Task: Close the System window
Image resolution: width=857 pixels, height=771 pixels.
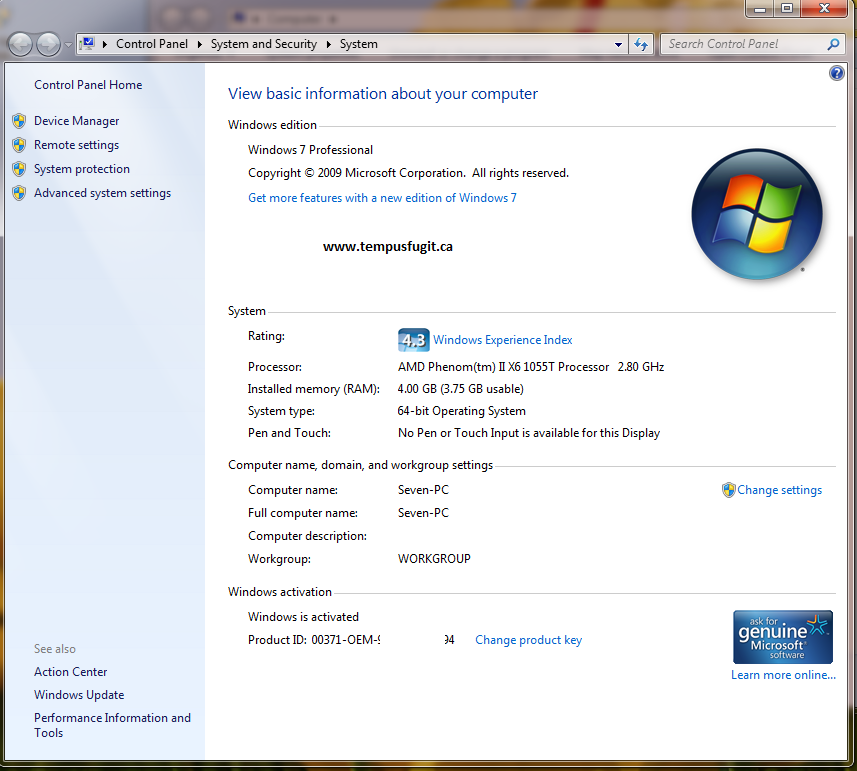Action: click(824, 8)
